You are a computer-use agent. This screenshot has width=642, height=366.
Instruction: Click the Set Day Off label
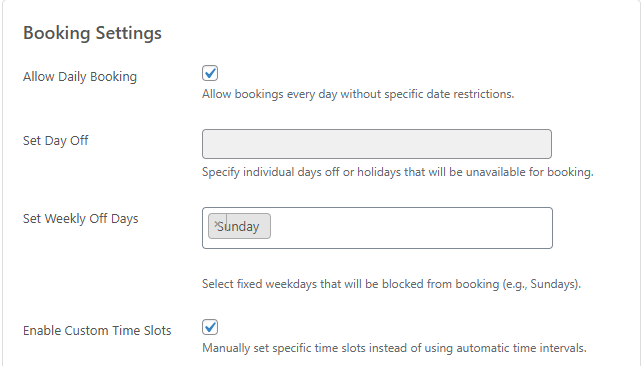[55, 140]
